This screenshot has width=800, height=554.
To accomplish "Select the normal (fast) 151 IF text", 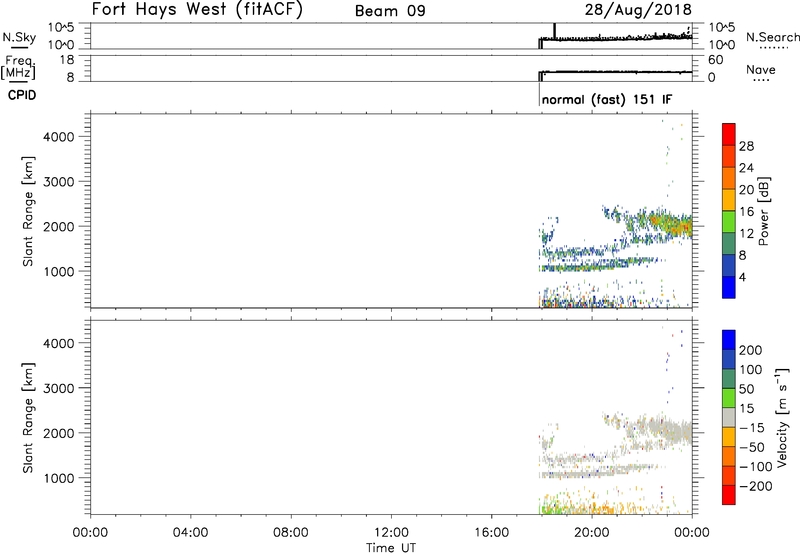I will point(607,99).
